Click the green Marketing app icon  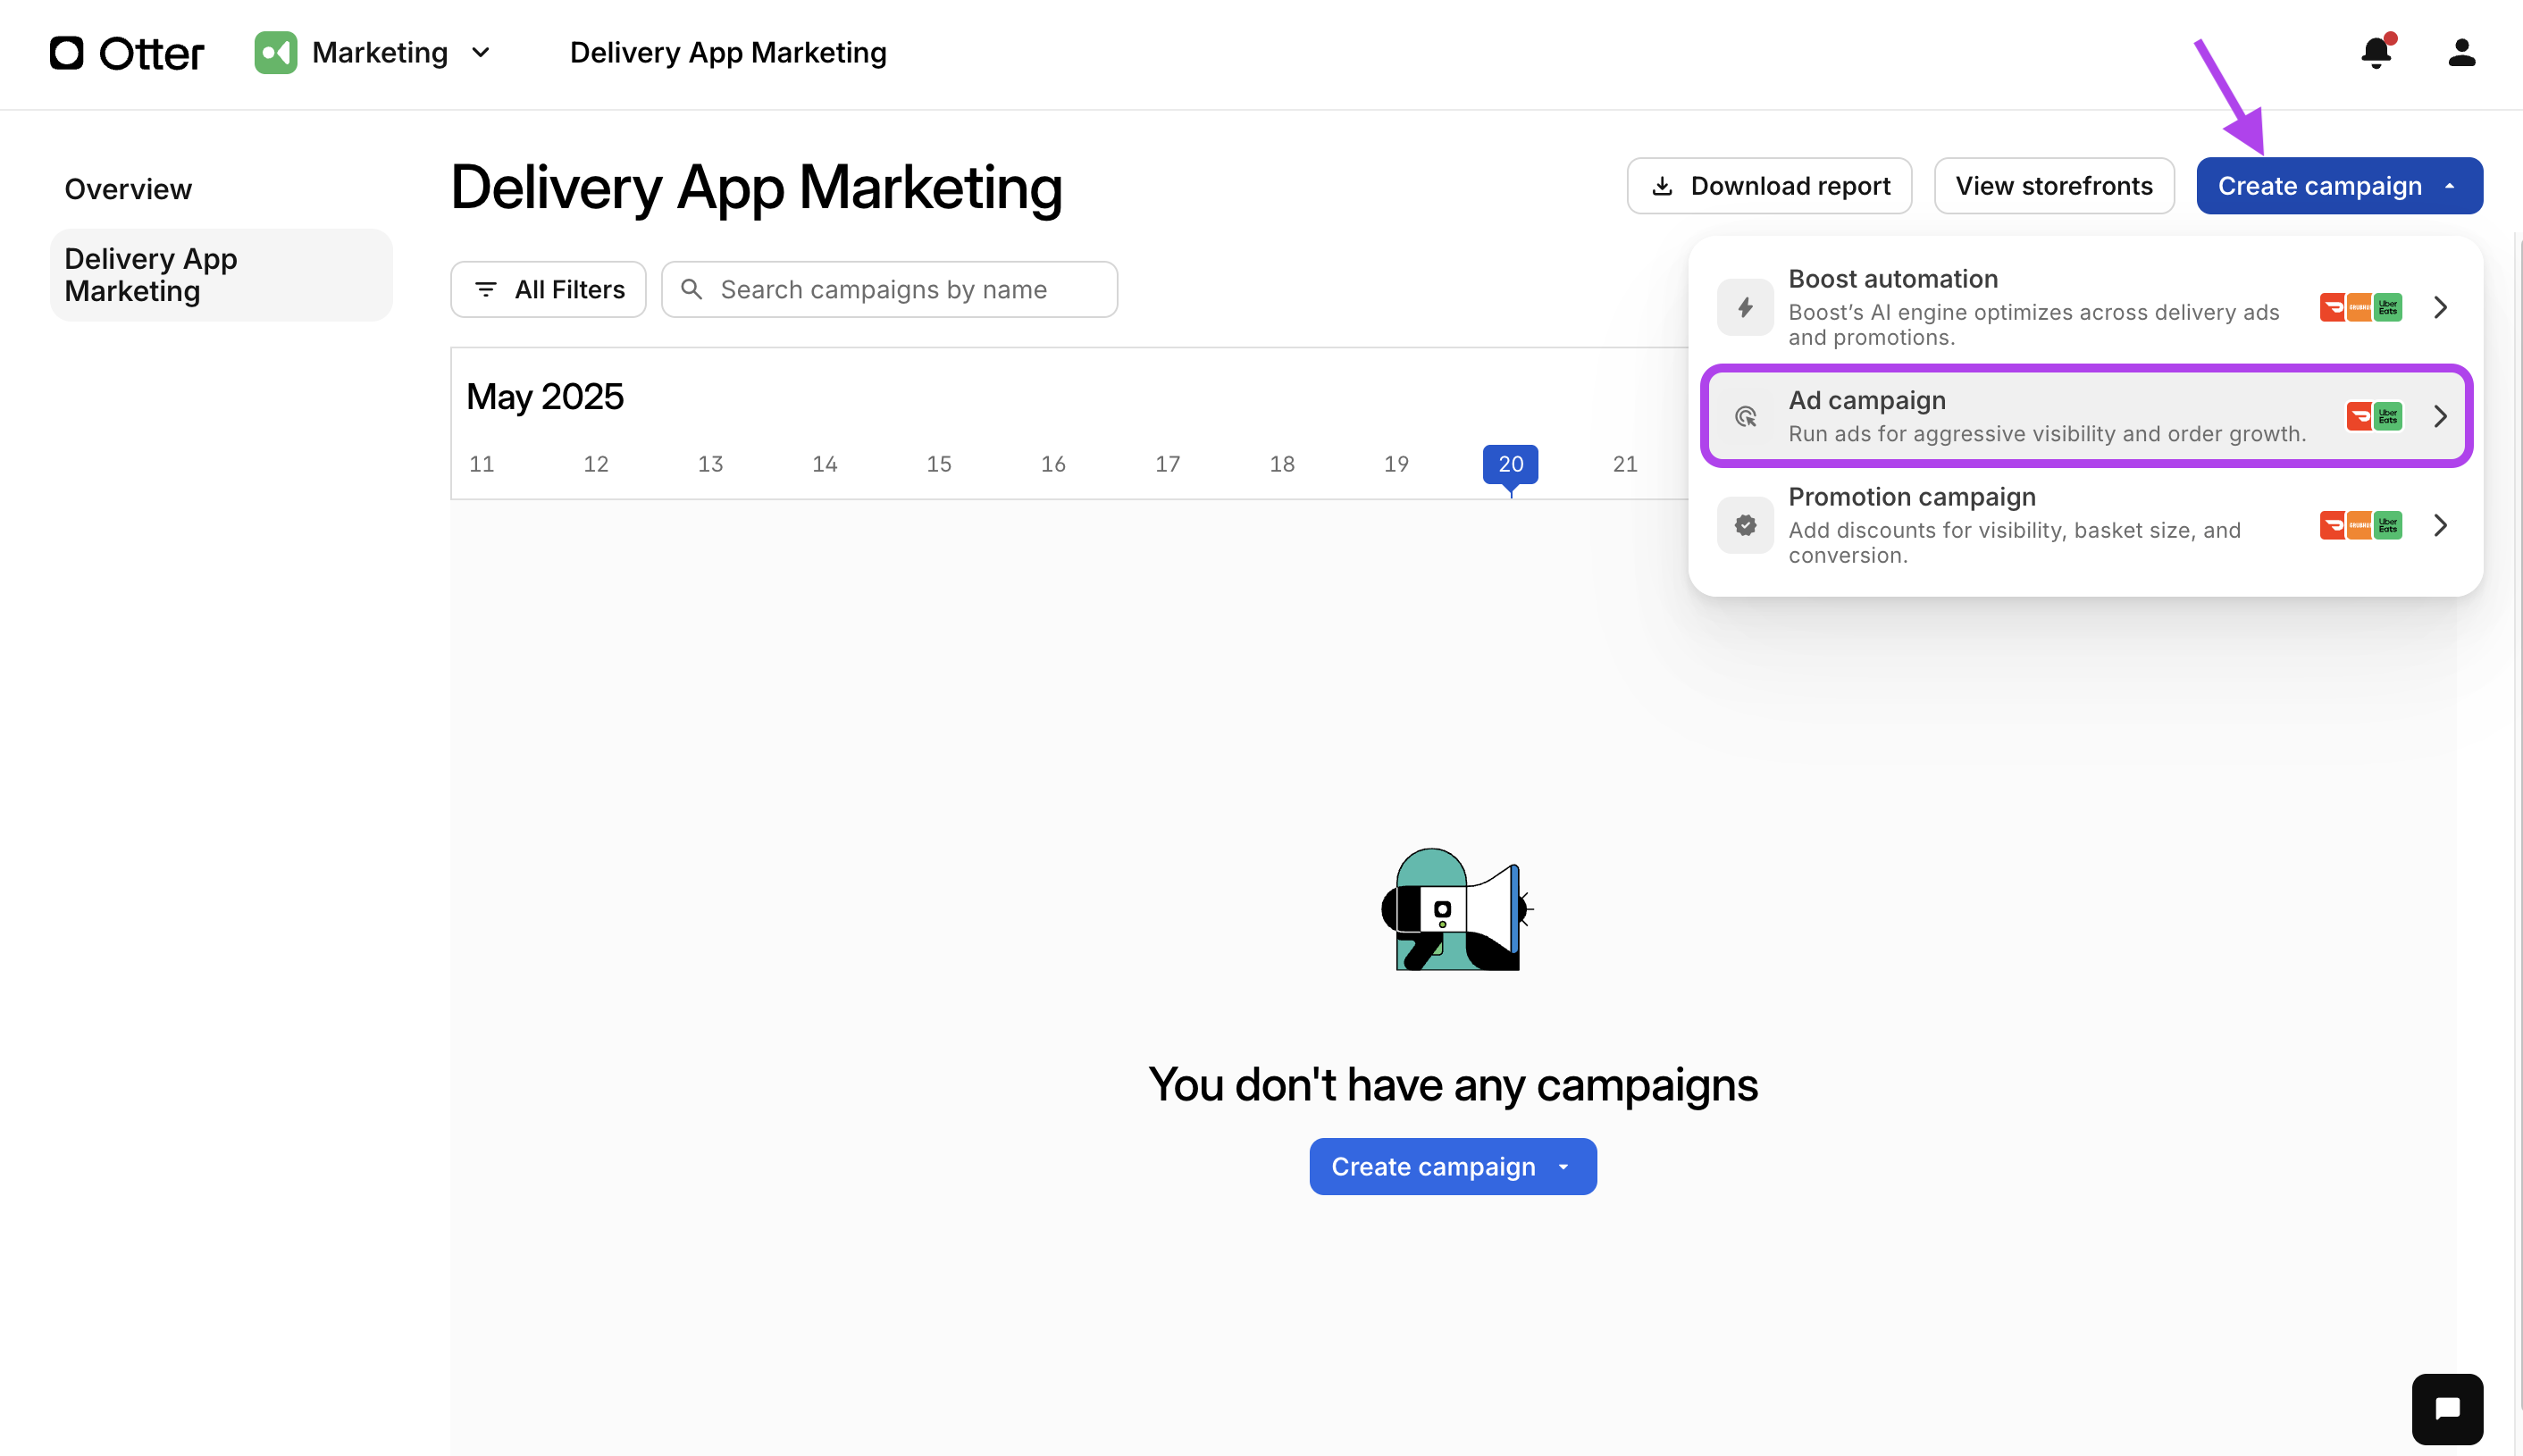[275, 53]
